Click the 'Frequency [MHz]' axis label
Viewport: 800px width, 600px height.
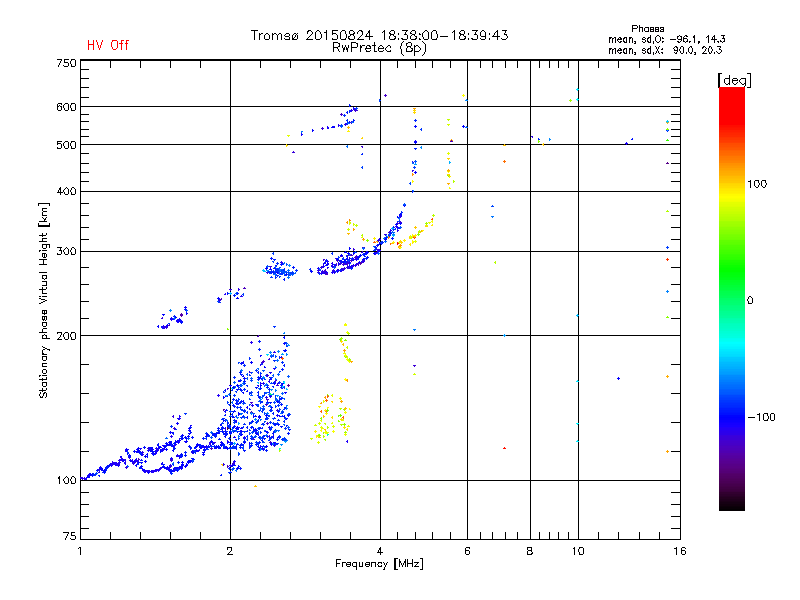coord(379,564)
